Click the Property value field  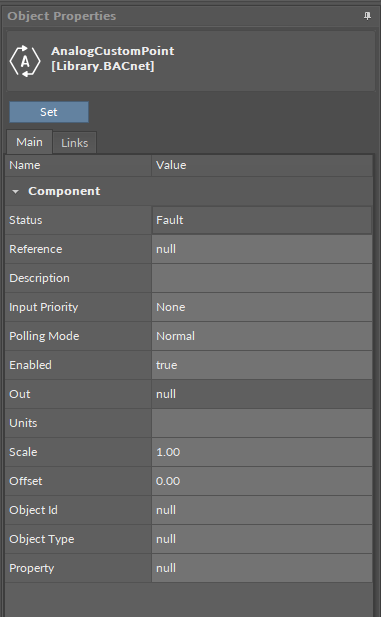click(x=262, y=568)
